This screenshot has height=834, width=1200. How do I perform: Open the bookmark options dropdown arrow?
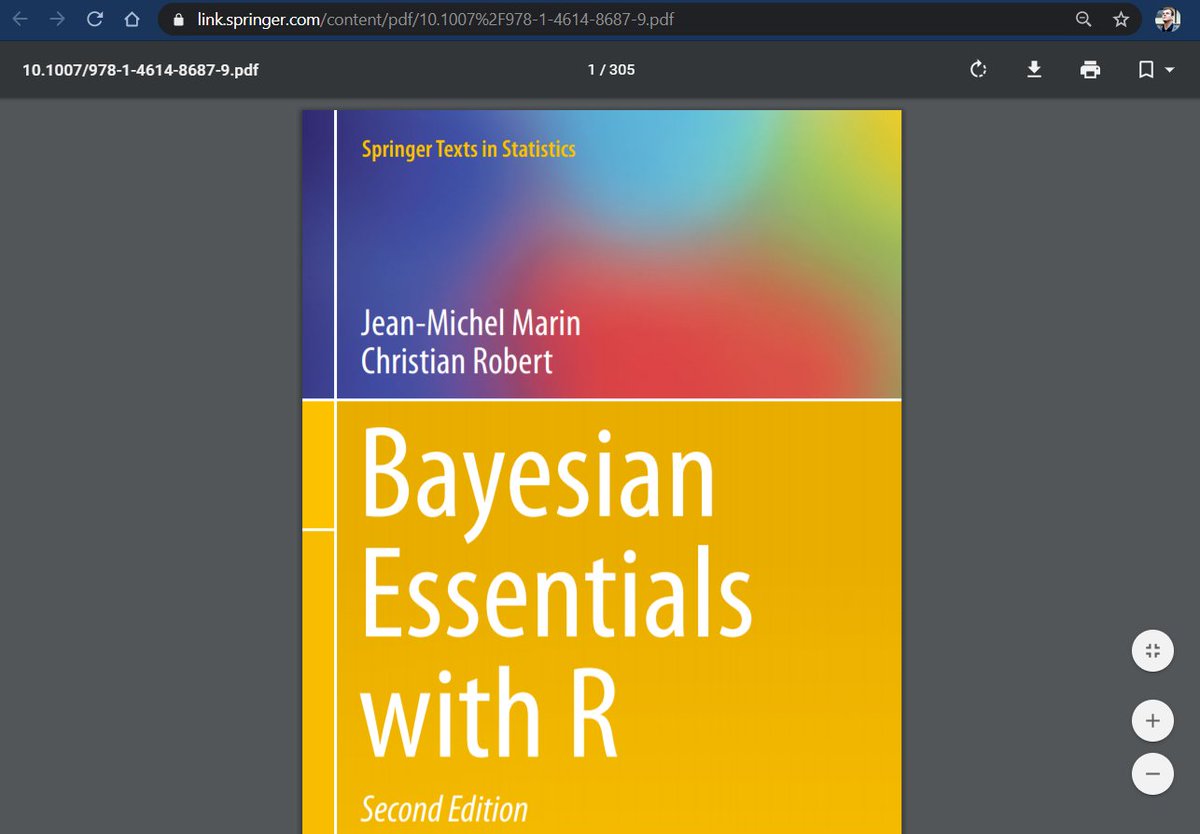point(1159,70)
